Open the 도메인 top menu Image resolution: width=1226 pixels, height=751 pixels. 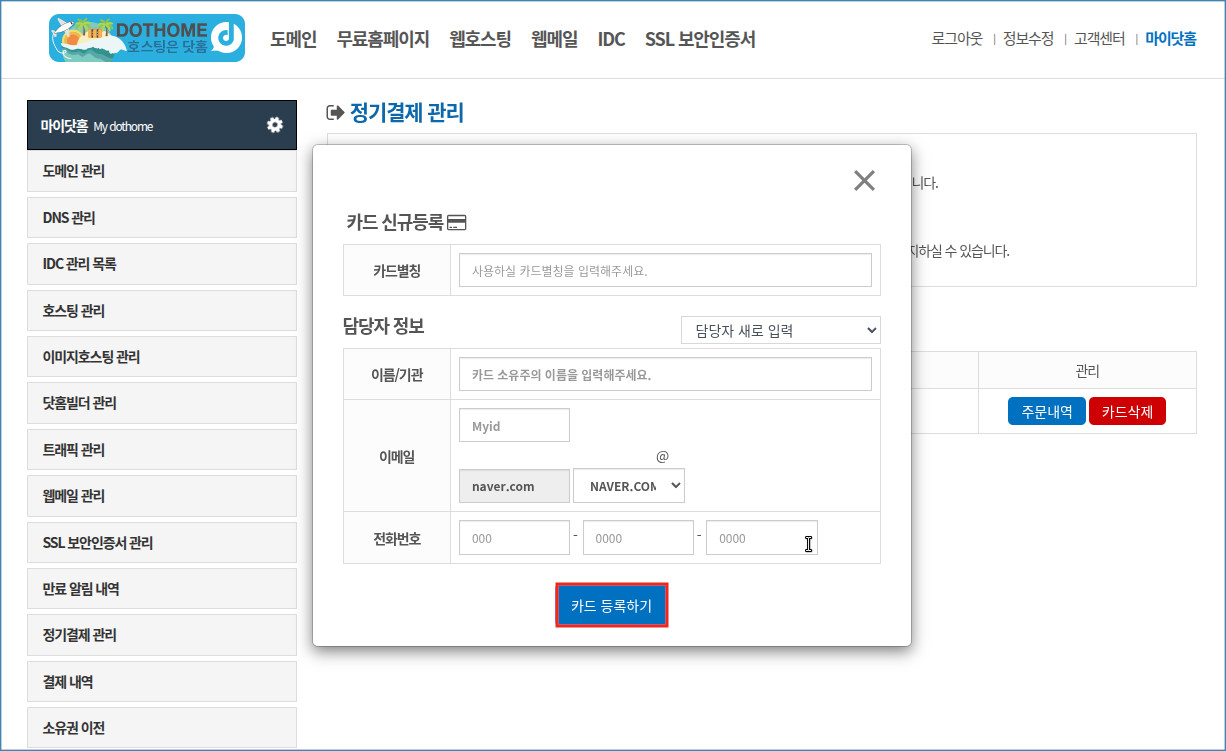coord(293,39)
